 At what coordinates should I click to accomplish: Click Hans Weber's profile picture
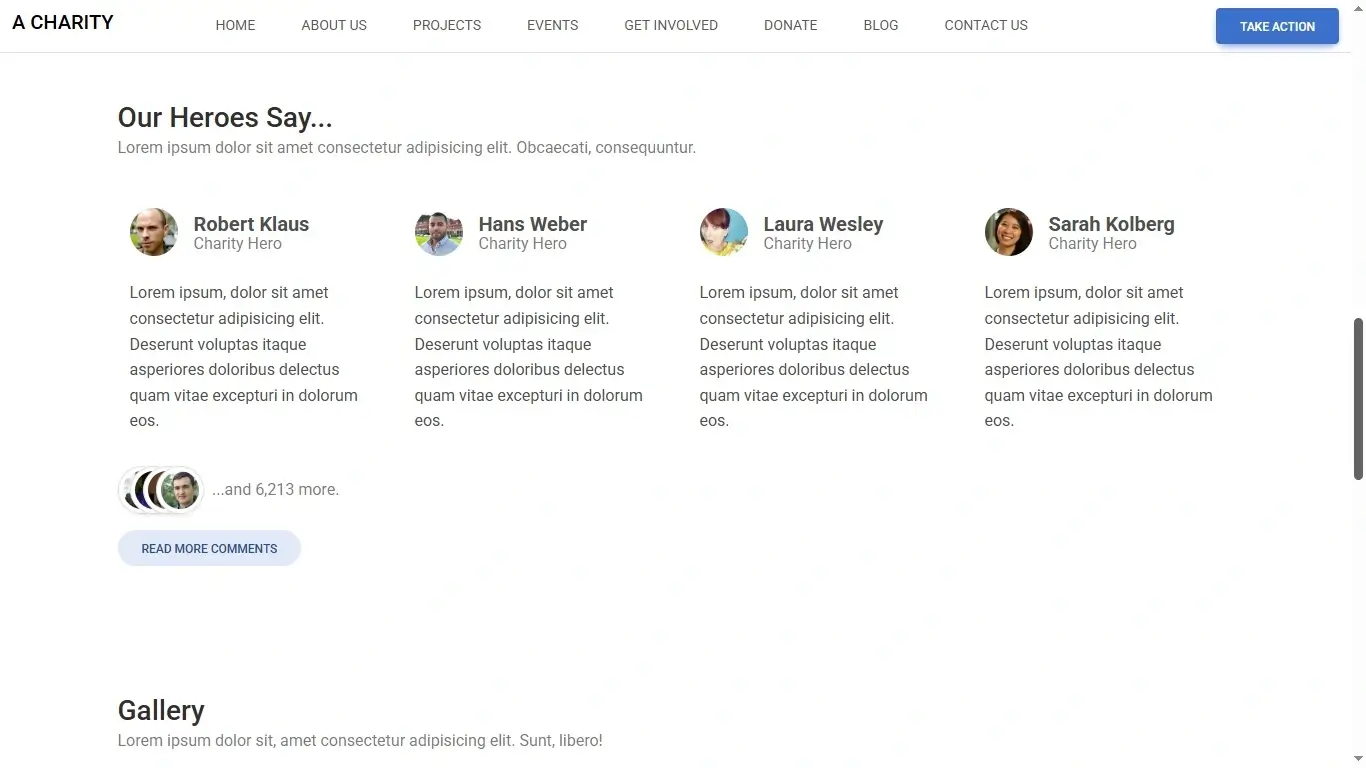[439, 232]
